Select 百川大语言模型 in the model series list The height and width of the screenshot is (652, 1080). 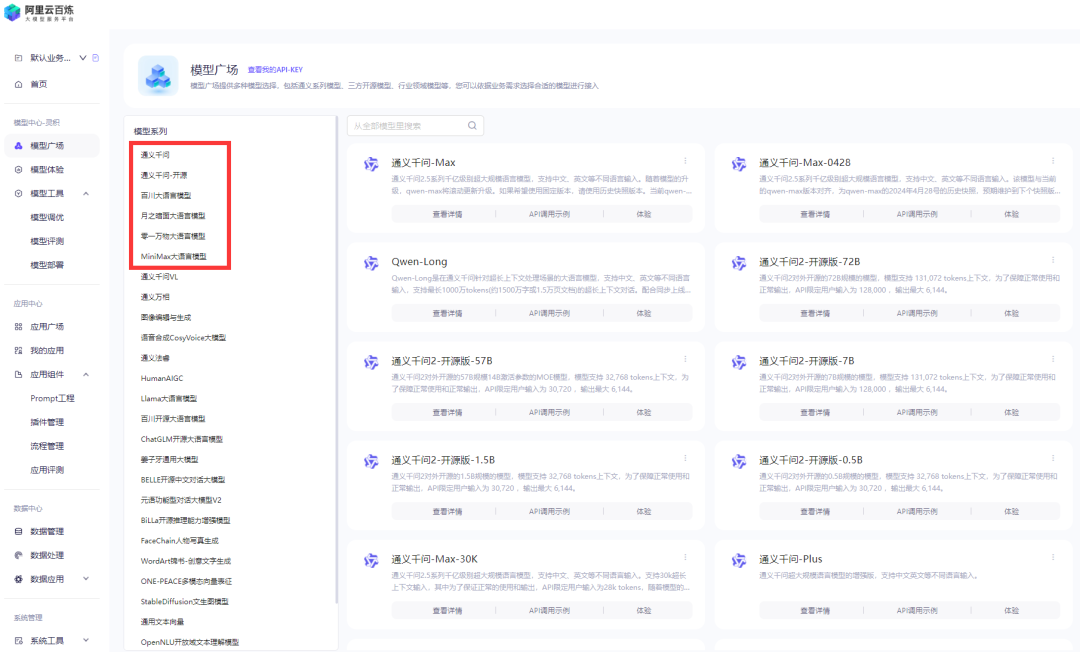[x=166, y=196]
